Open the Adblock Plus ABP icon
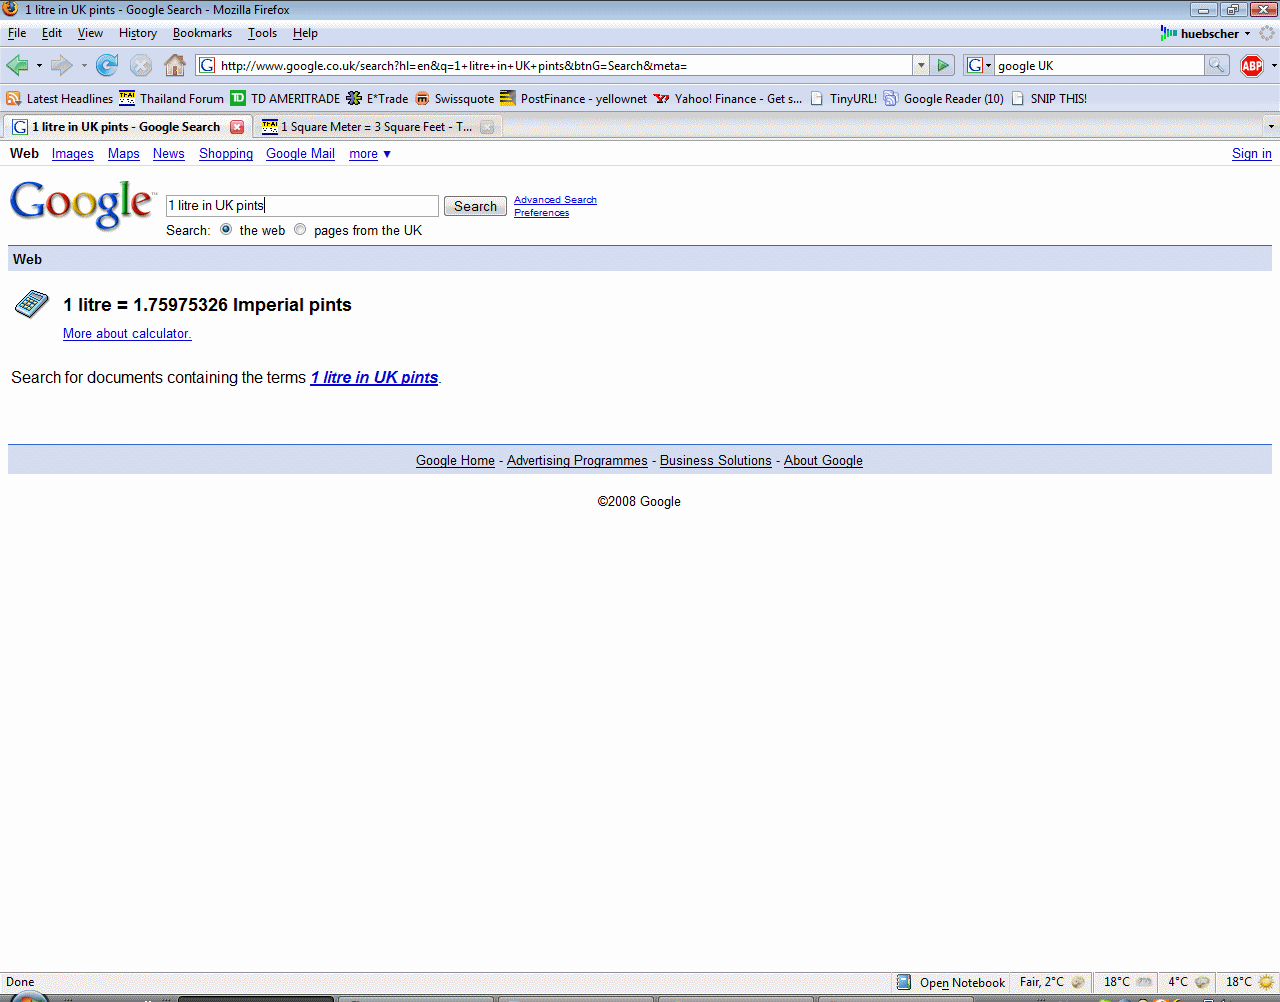Image resolution: width=1280 pixels, height=1002 pixels. [1252, 65]
